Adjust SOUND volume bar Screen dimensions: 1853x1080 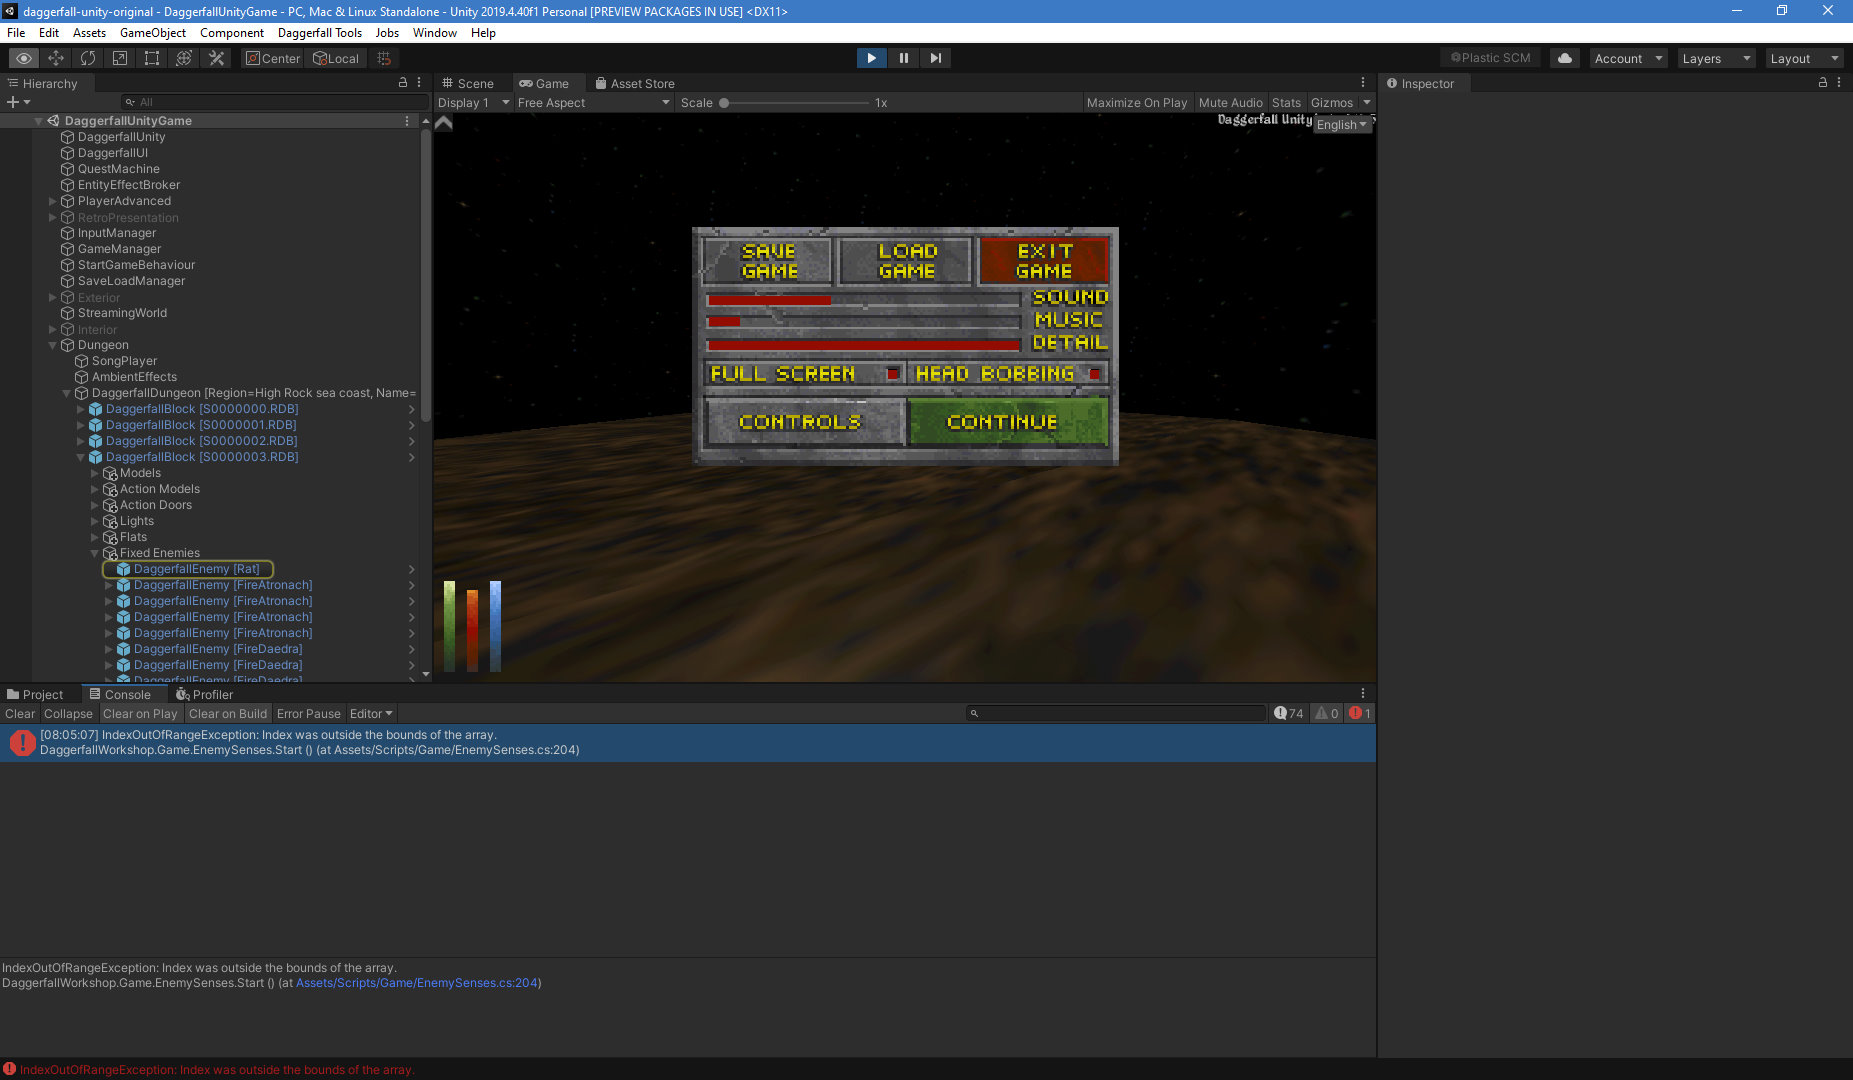click(x=862, y=300)
